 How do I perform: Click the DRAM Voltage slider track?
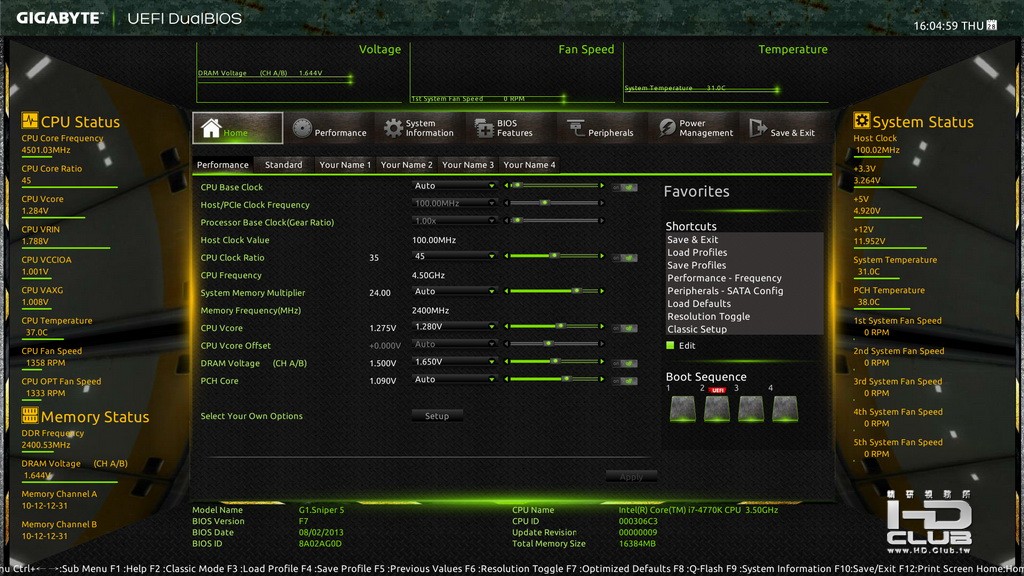coord(554,362)
